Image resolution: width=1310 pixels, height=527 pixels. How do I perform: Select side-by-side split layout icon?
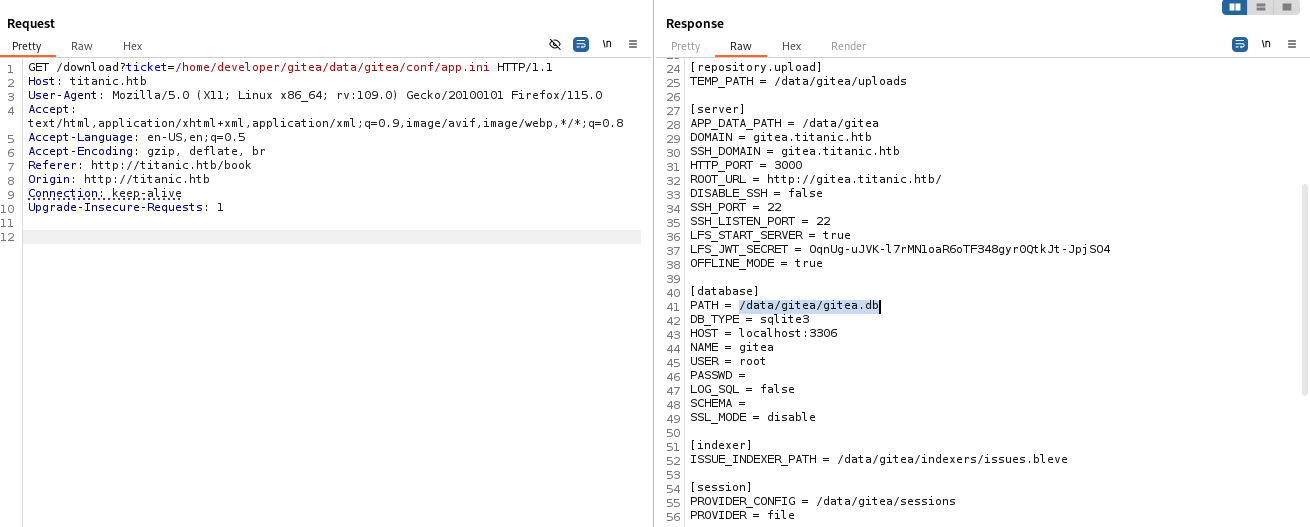pyautogui.click(x=1235, y=7)
